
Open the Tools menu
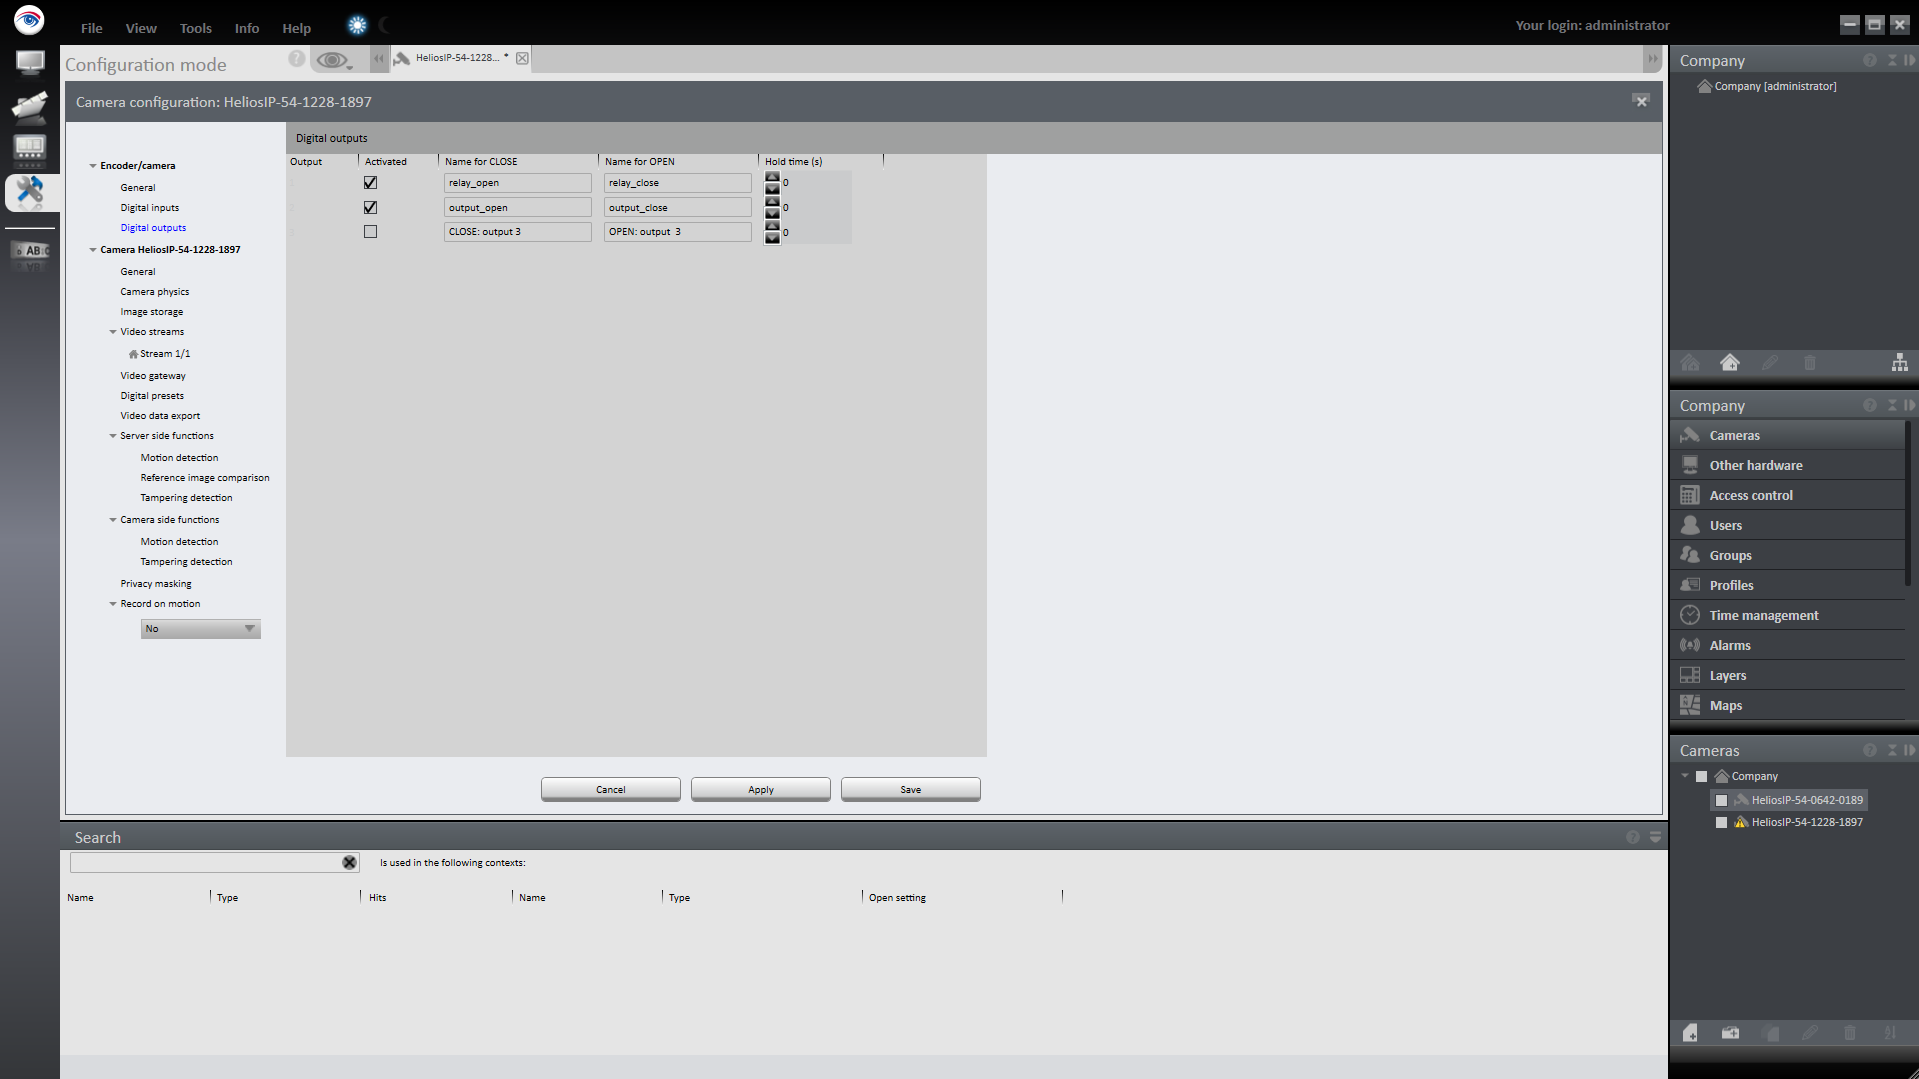click(x=195, y=28)
